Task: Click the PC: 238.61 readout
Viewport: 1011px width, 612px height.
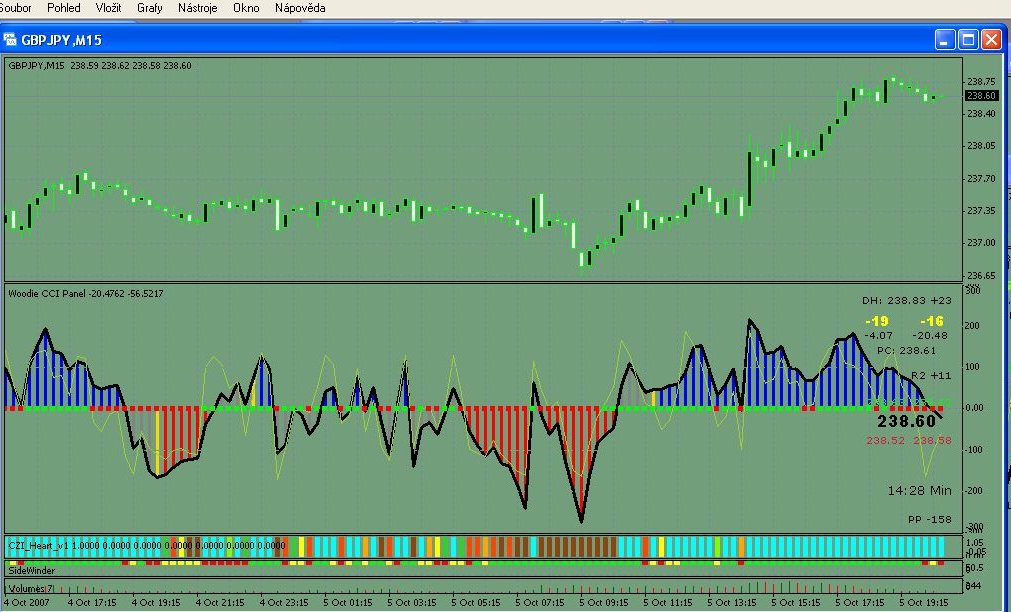Action: click(x=907, y=351)
